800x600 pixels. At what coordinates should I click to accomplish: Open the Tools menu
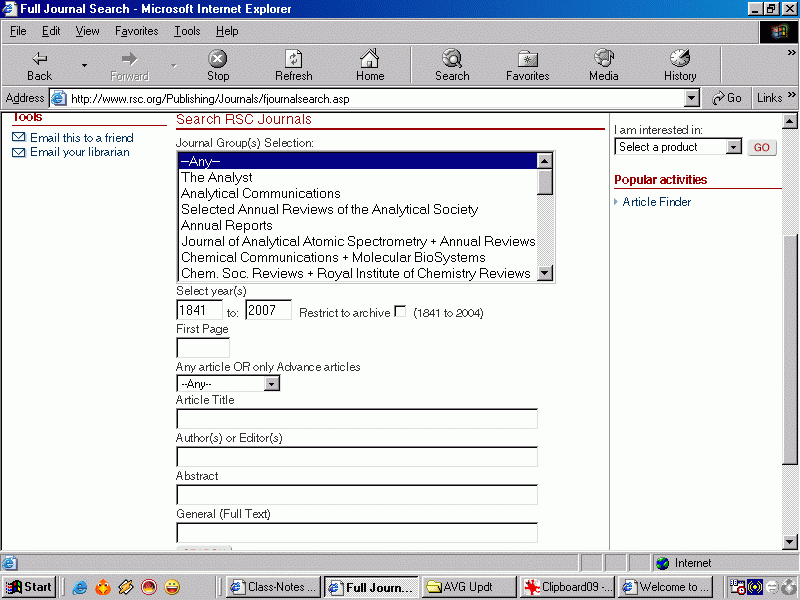coord(187,31)
